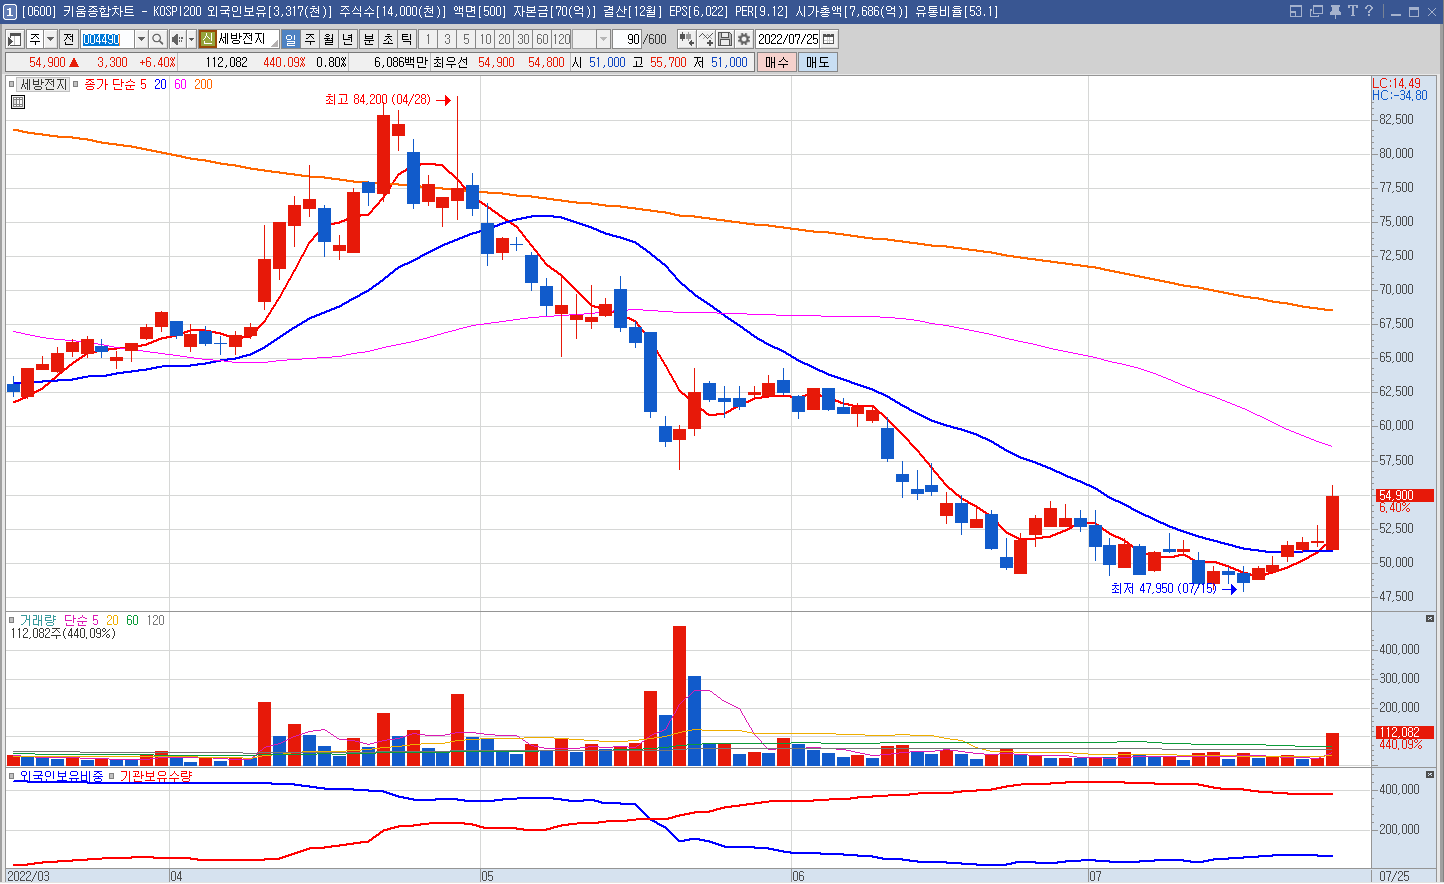The image size is (1444, 884).
Task: Click the 최고 84,200 (04/28) high marker
Action: tap(388, 100)
